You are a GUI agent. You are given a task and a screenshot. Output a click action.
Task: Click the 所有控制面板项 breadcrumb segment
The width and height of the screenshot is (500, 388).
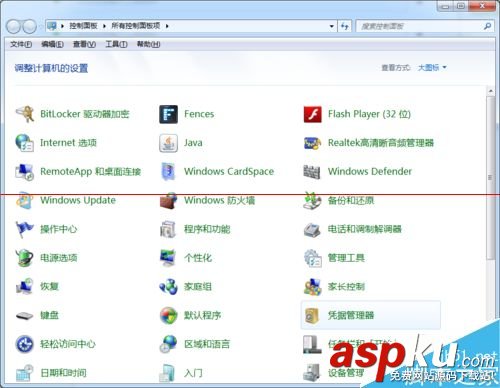click(136, 26)
